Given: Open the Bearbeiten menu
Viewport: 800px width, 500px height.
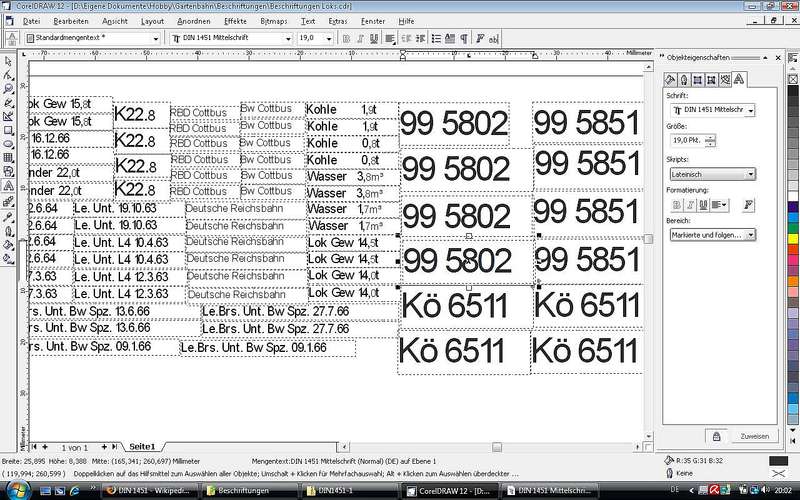Looking at the screenshot, I should (71, 21).
